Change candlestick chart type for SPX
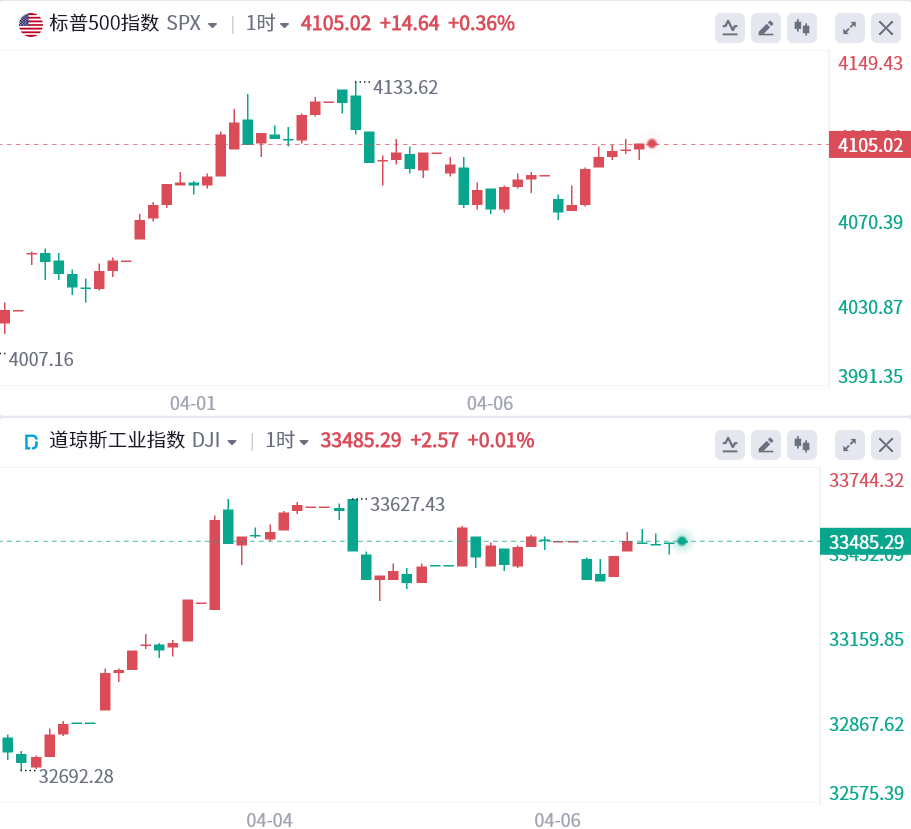Screen dimensions: 911x829 pos(802,28)
